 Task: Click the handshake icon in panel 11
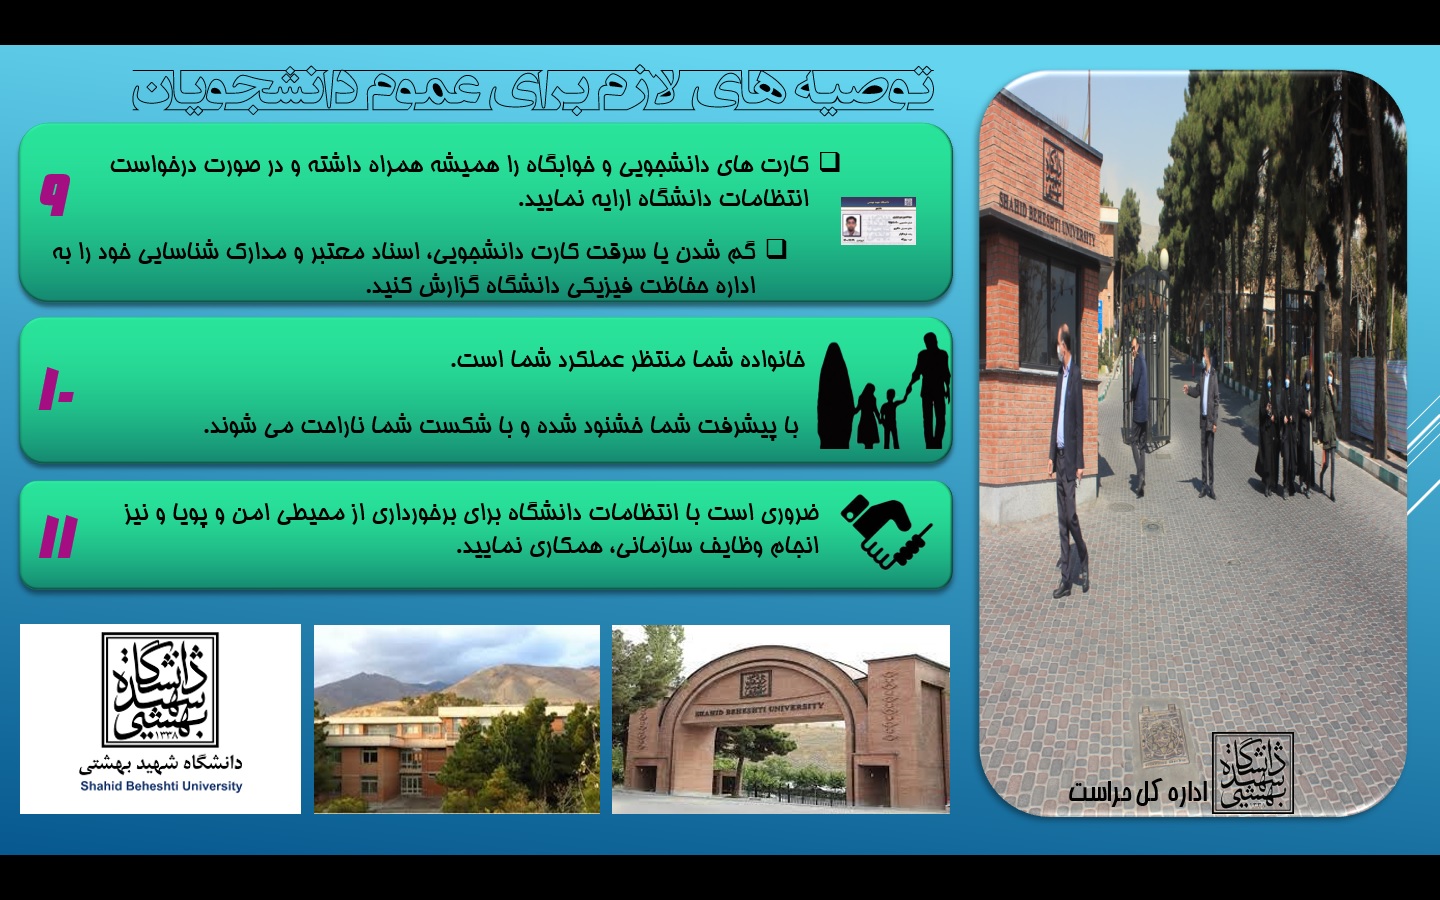point(886,532)
